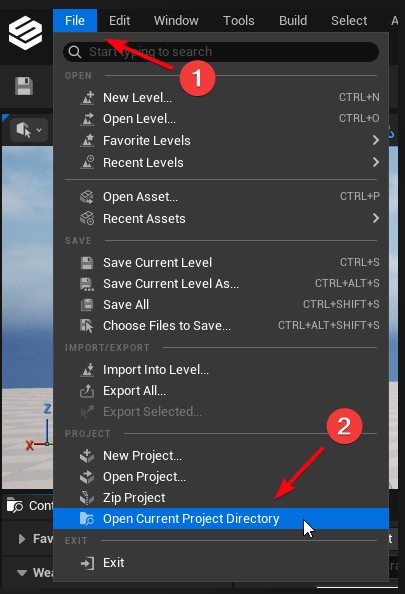Click the Exit door icon

(87, 563)
